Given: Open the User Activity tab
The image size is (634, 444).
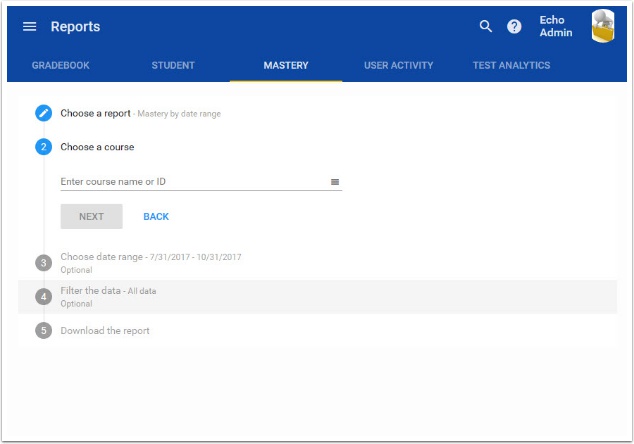Looking at the screenshot, I should point(398,66).
